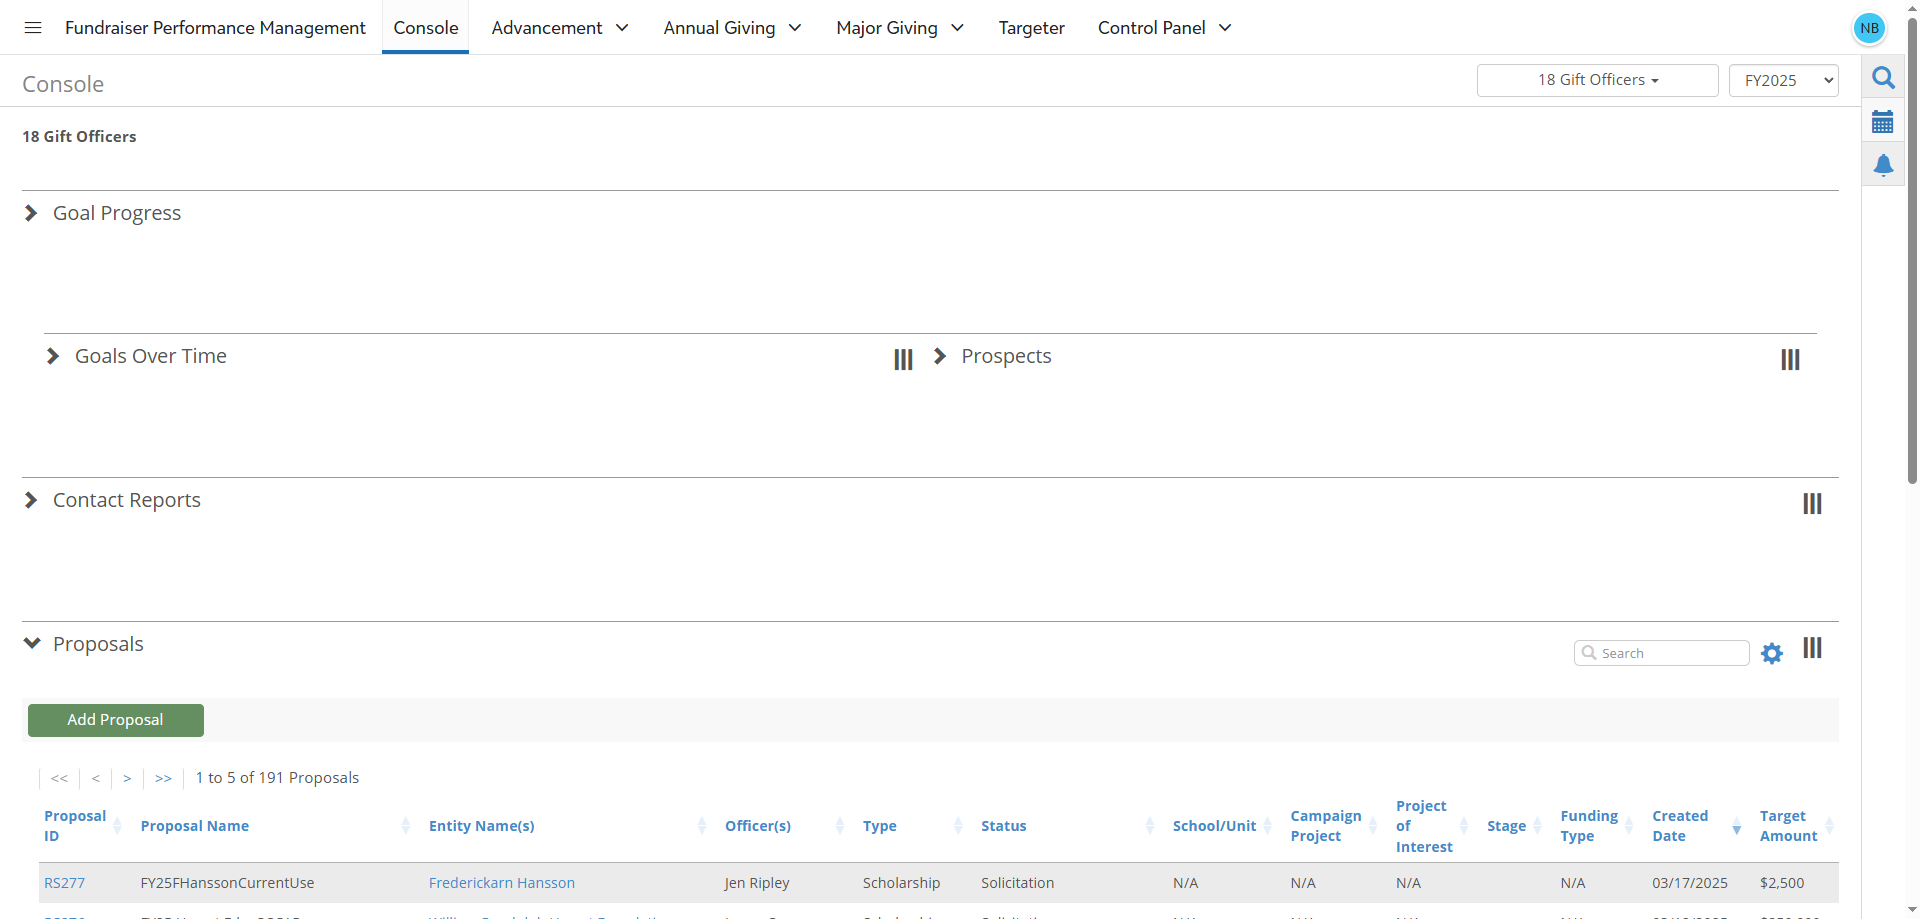
Task: Sort table by Officer(s) column
Action: pos(785,826)
